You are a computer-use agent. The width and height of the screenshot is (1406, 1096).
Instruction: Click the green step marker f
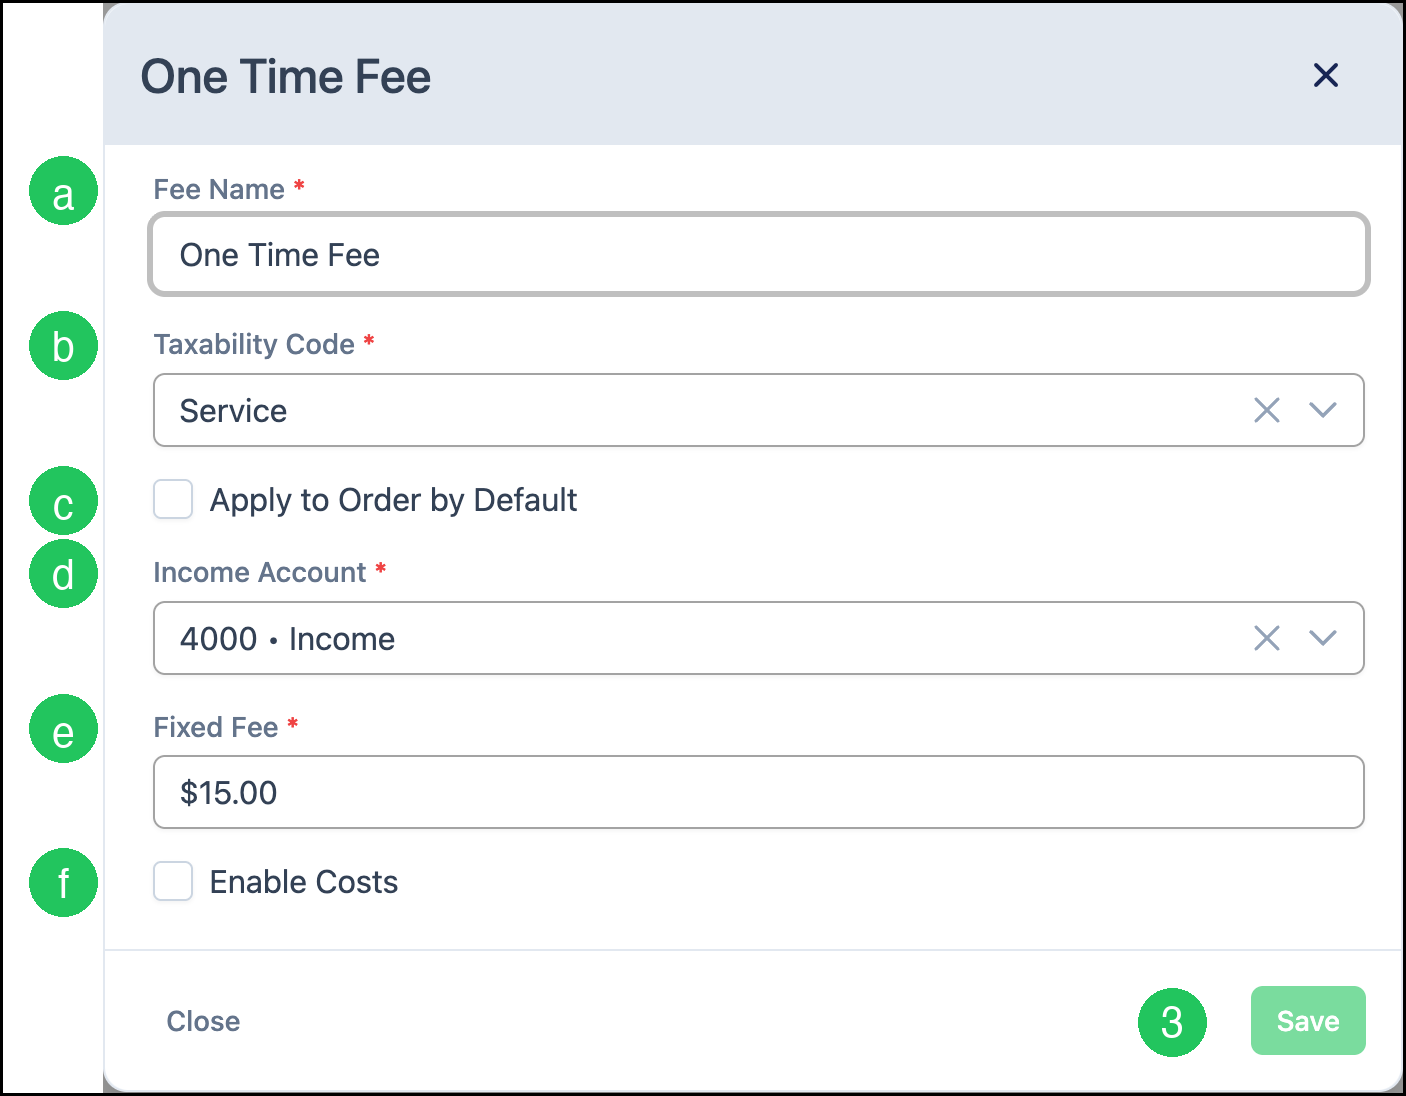point(63,883)
